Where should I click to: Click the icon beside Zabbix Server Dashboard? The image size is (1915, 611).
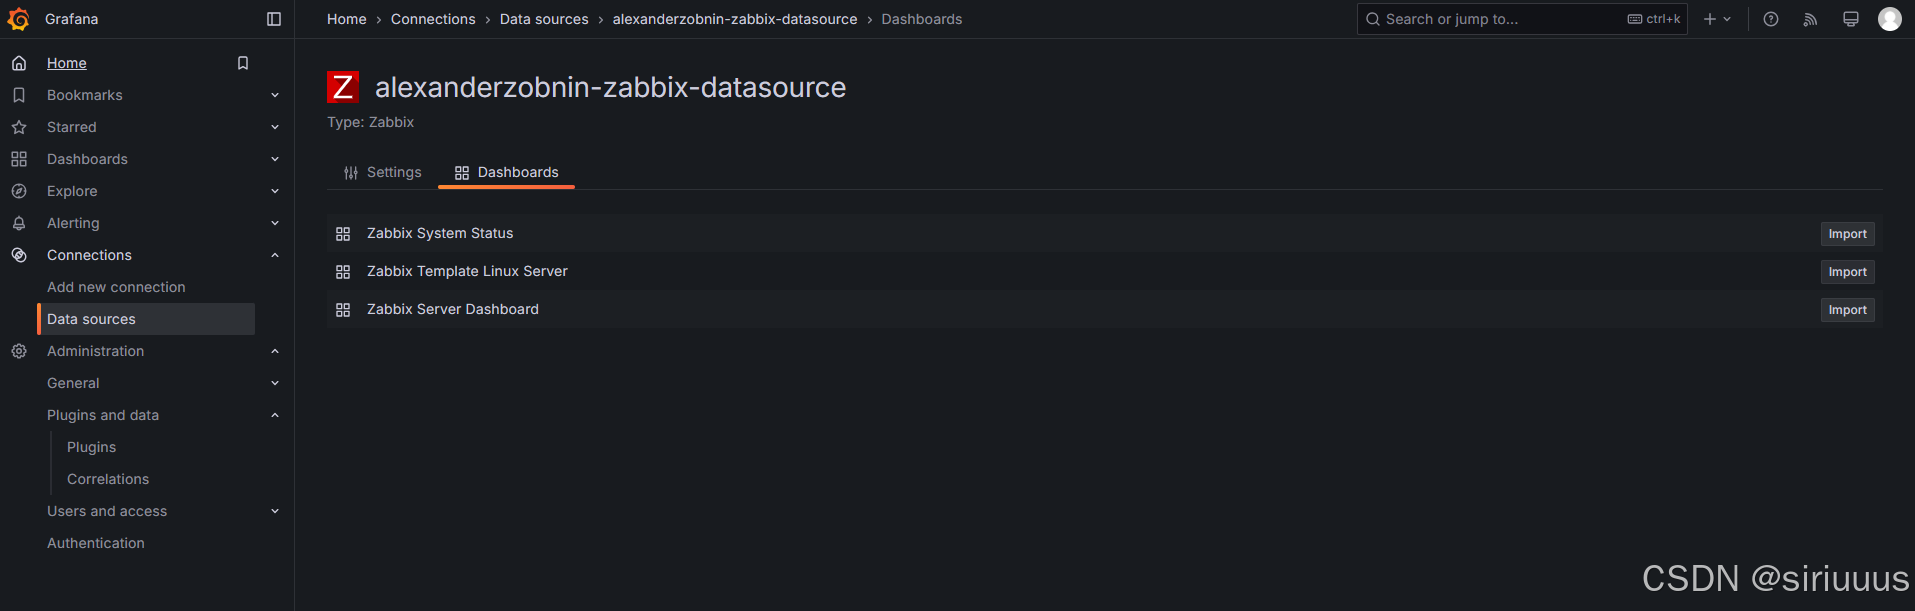tap(343, 310)
